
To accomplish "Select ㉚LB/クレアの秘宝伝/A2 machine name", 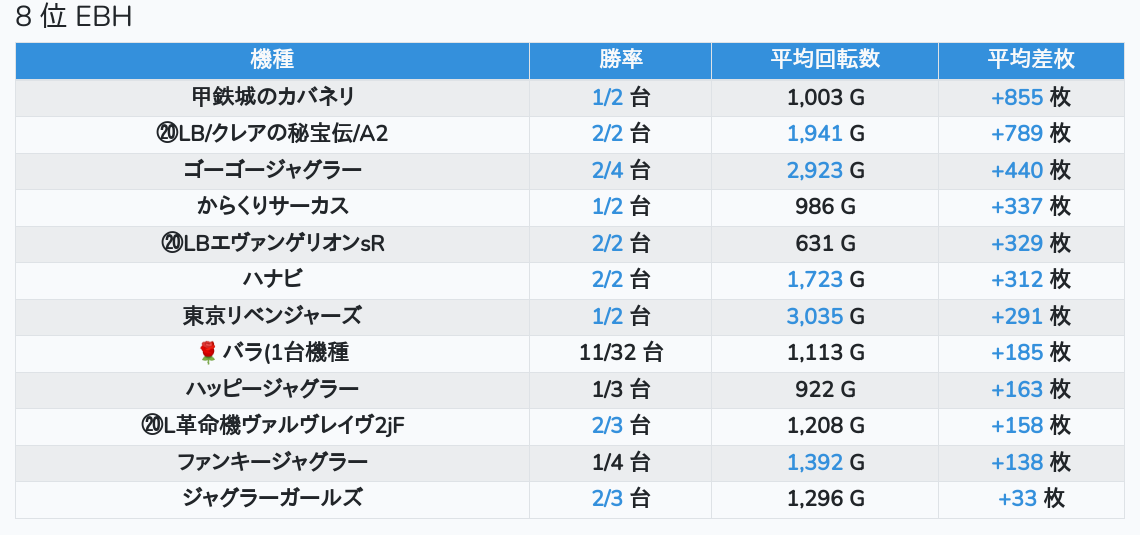I will [x=272, y=134].
